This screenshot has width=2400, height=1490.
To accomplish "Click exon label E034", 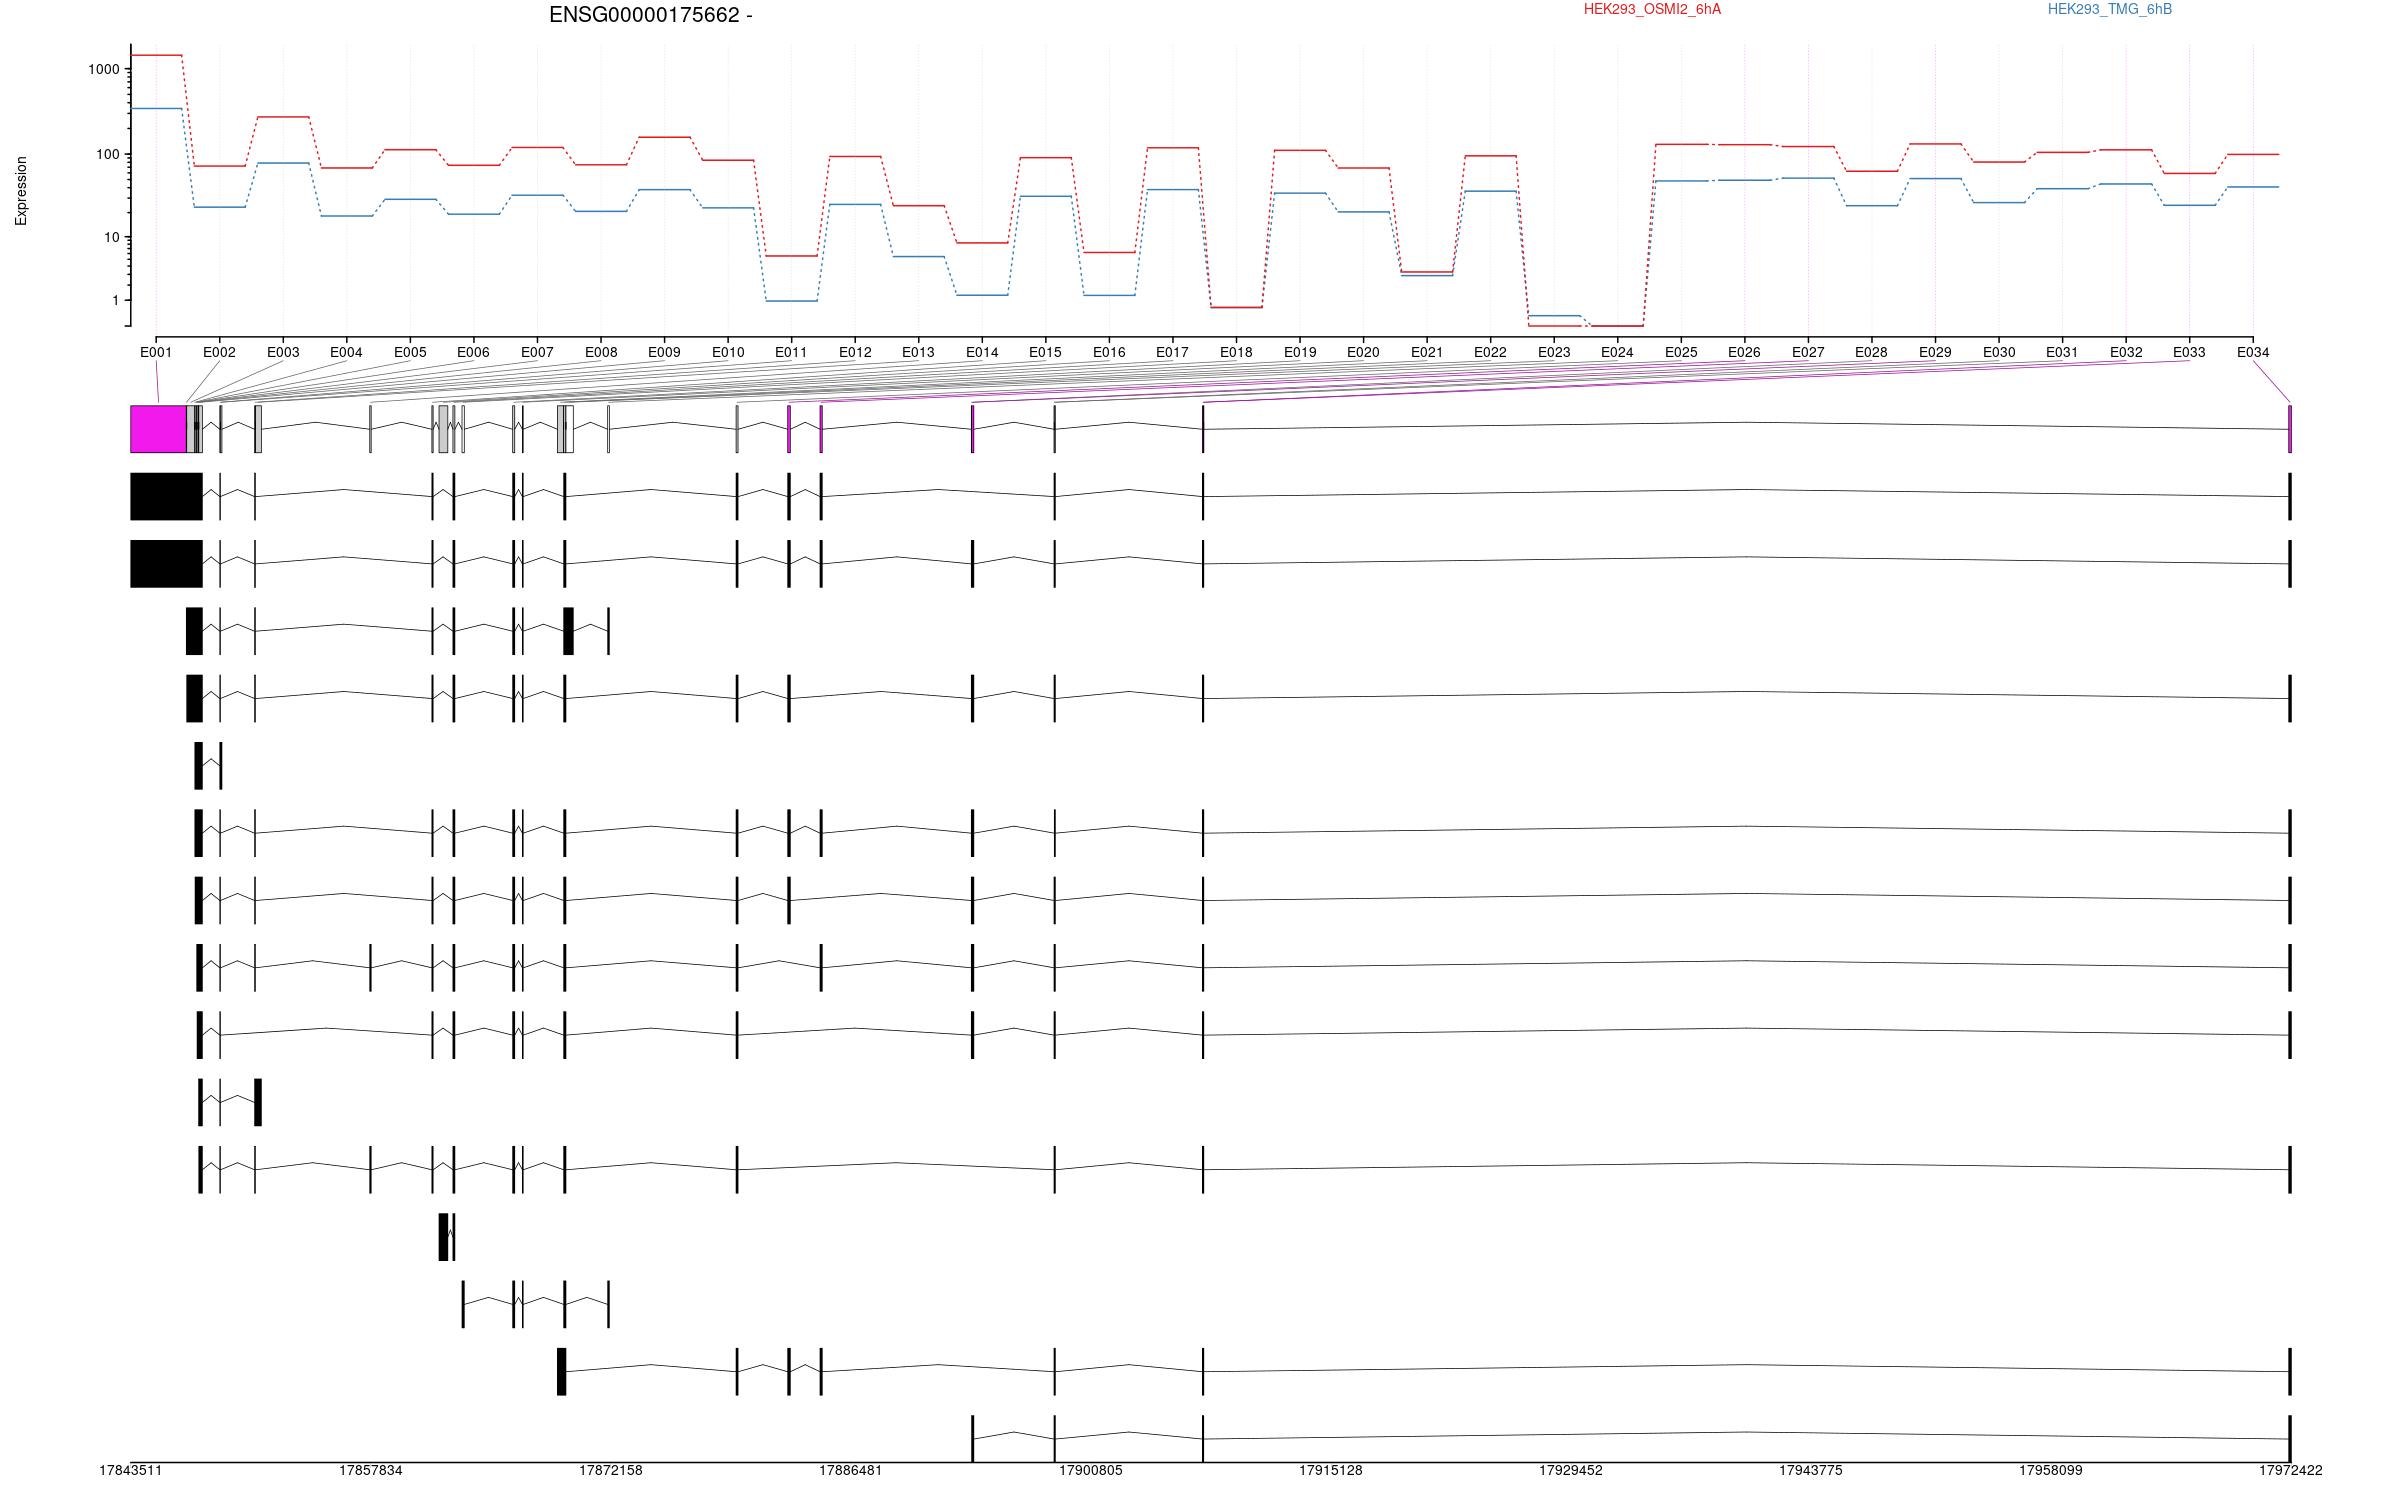I will pyautogui.click(x=2253, y=352).
